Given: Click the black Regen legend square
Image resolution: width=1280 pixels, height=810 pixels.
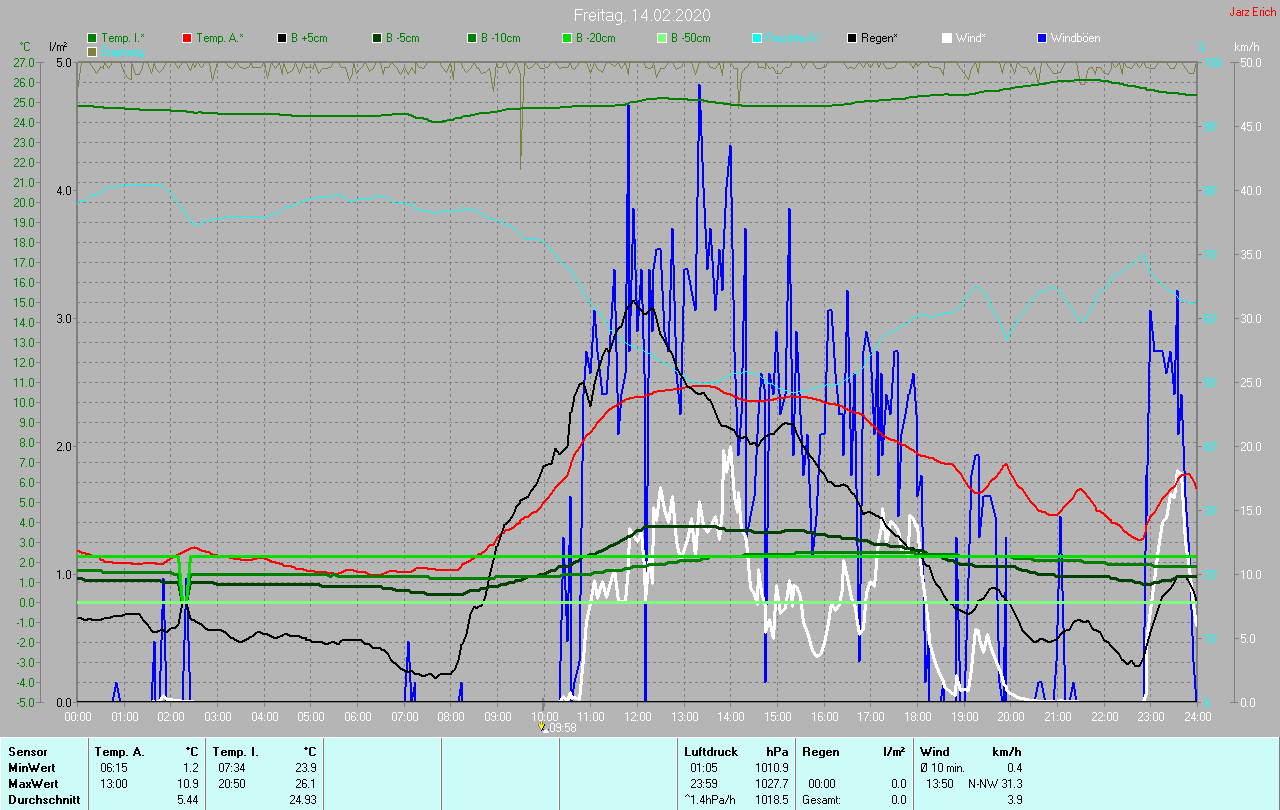Looking at the screenshot, I should click(x=852, y=38).
